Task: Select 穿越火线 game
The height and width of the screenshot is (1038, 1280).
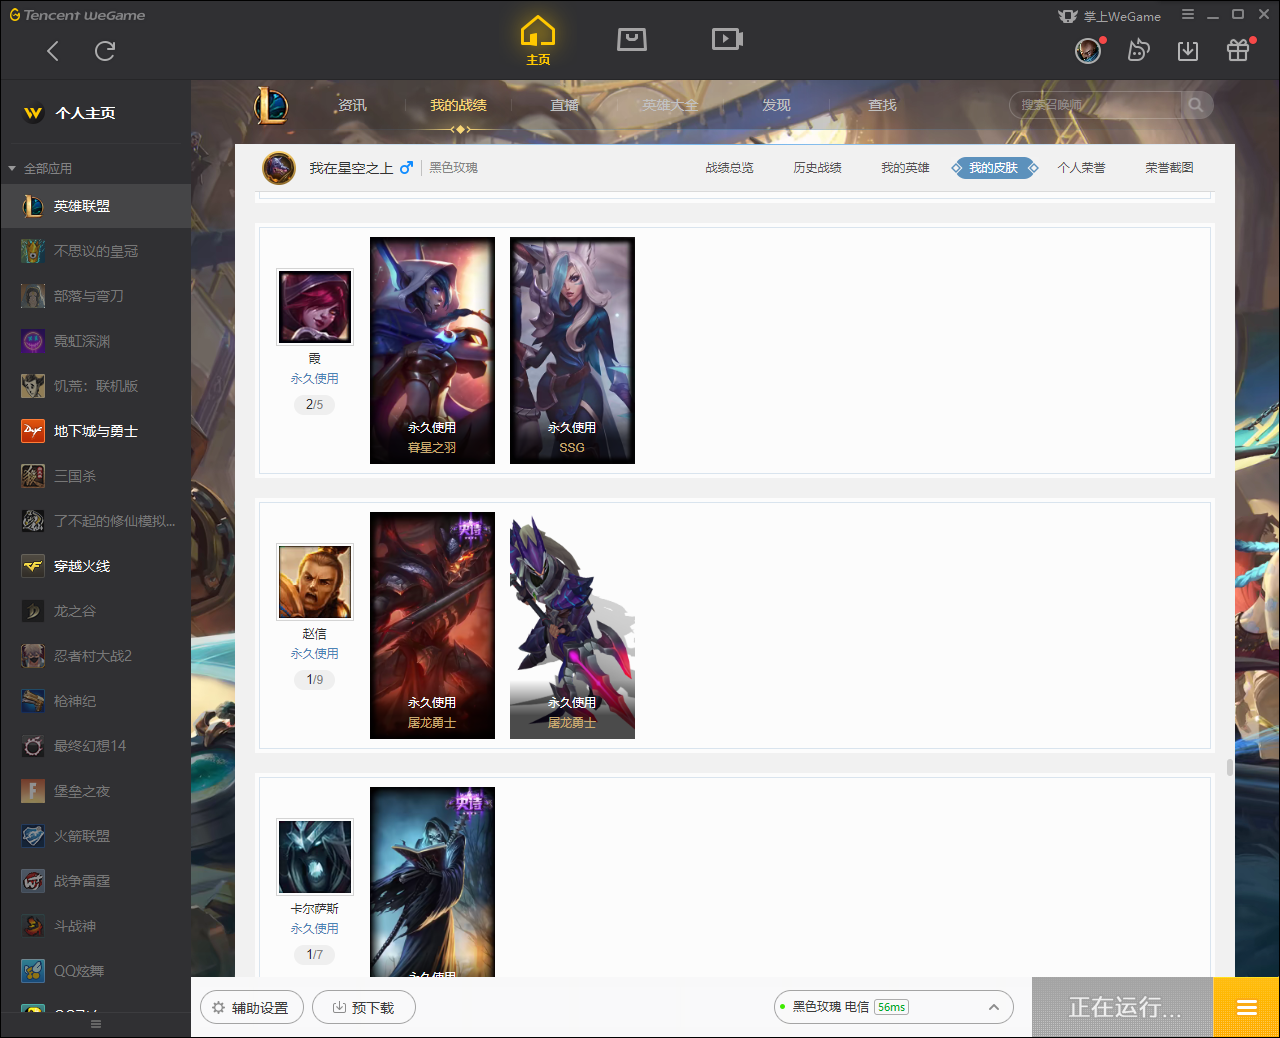Action: pos(95,566)
